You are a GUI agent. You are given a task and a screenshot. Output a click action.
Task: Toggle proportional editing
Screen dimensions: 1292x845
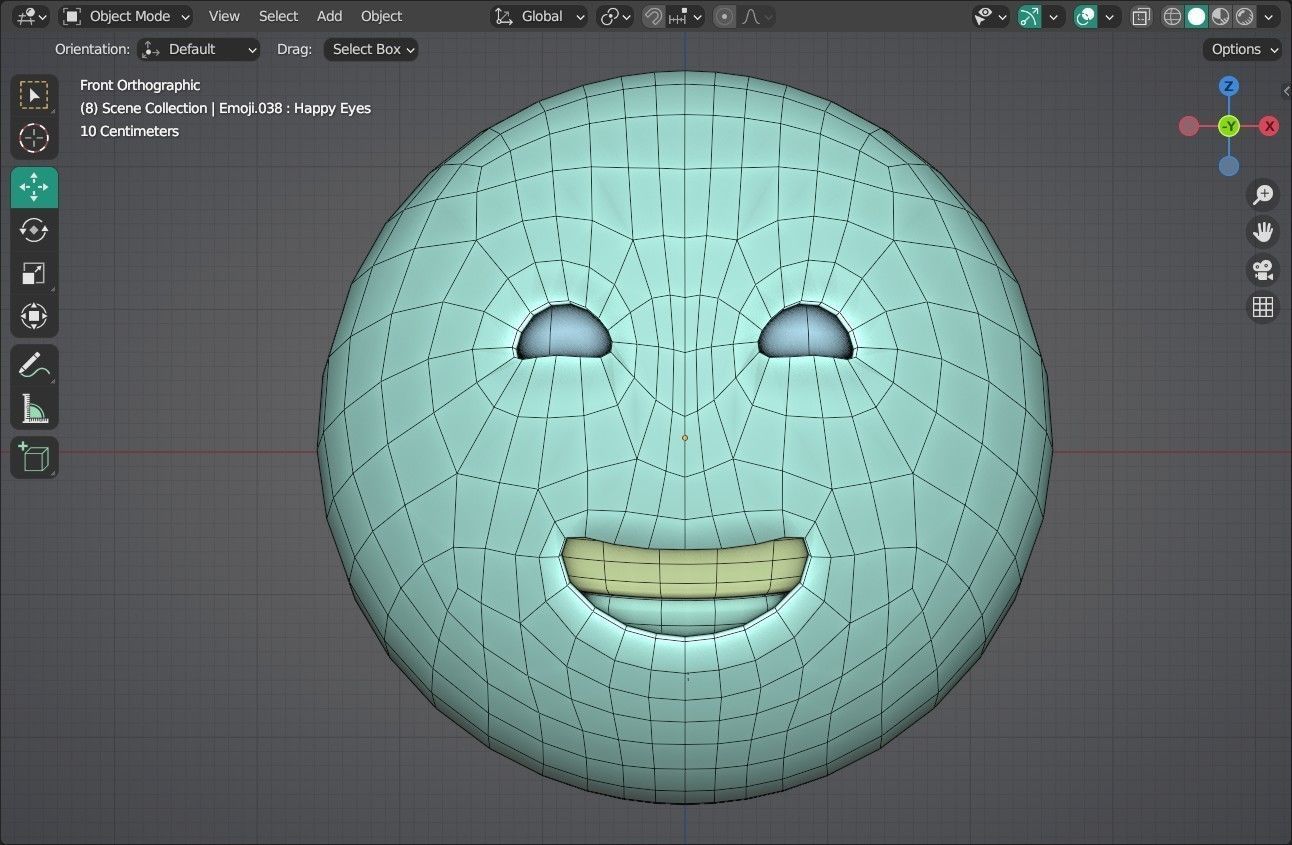click(725, 16)
